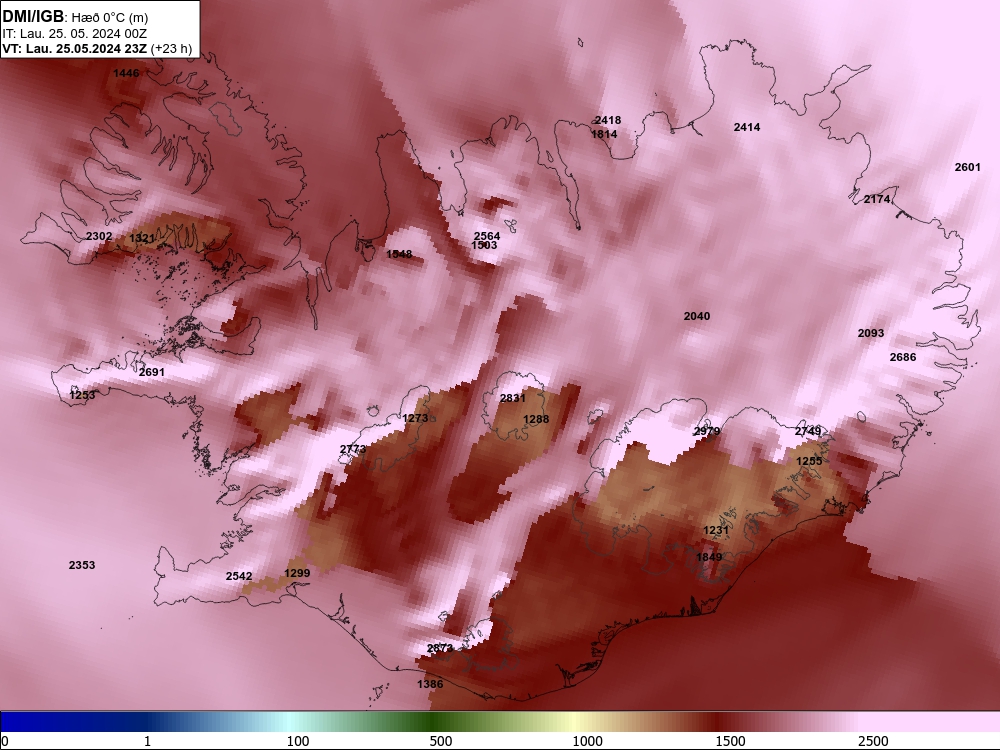Select the 2040 central highland value
Screen dimensions: 1000x750
point(696,316)
